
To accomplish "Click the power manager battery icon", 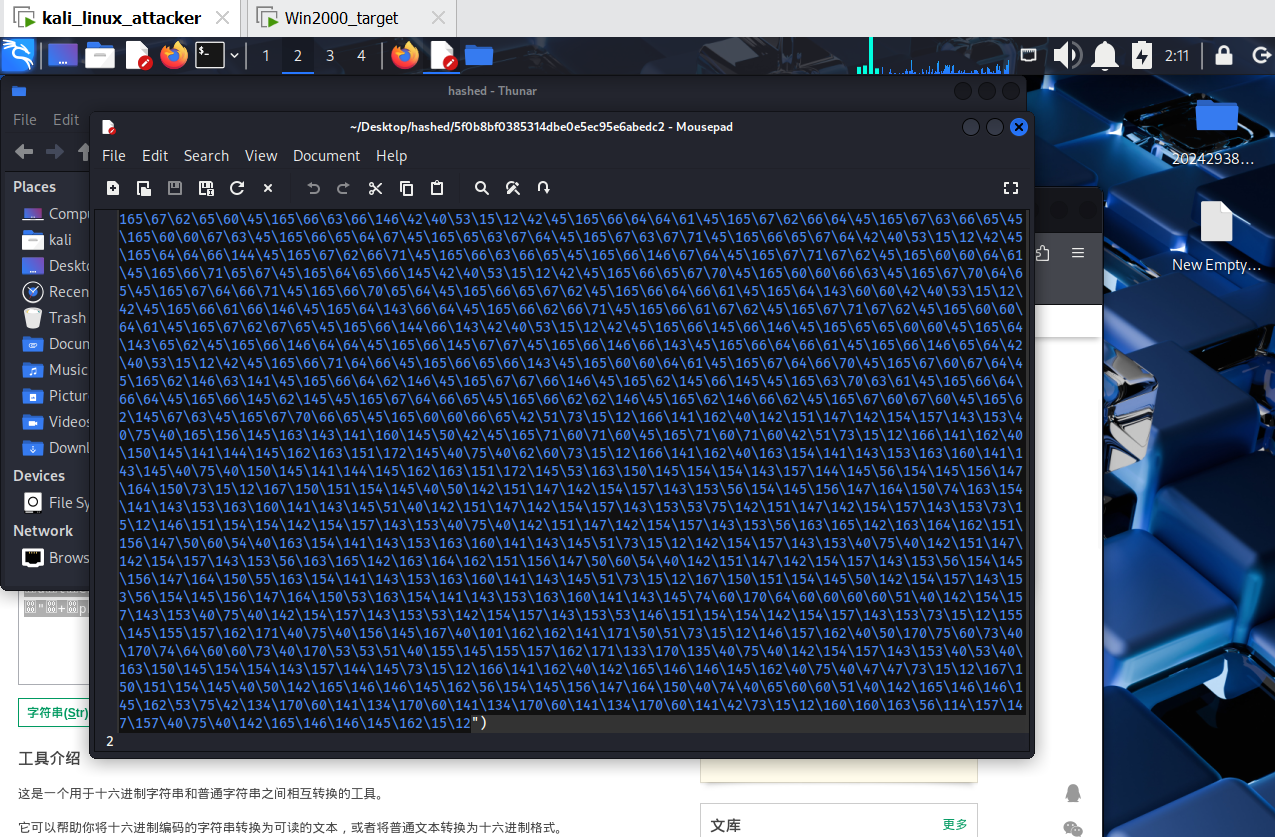I will [1142, 55].
